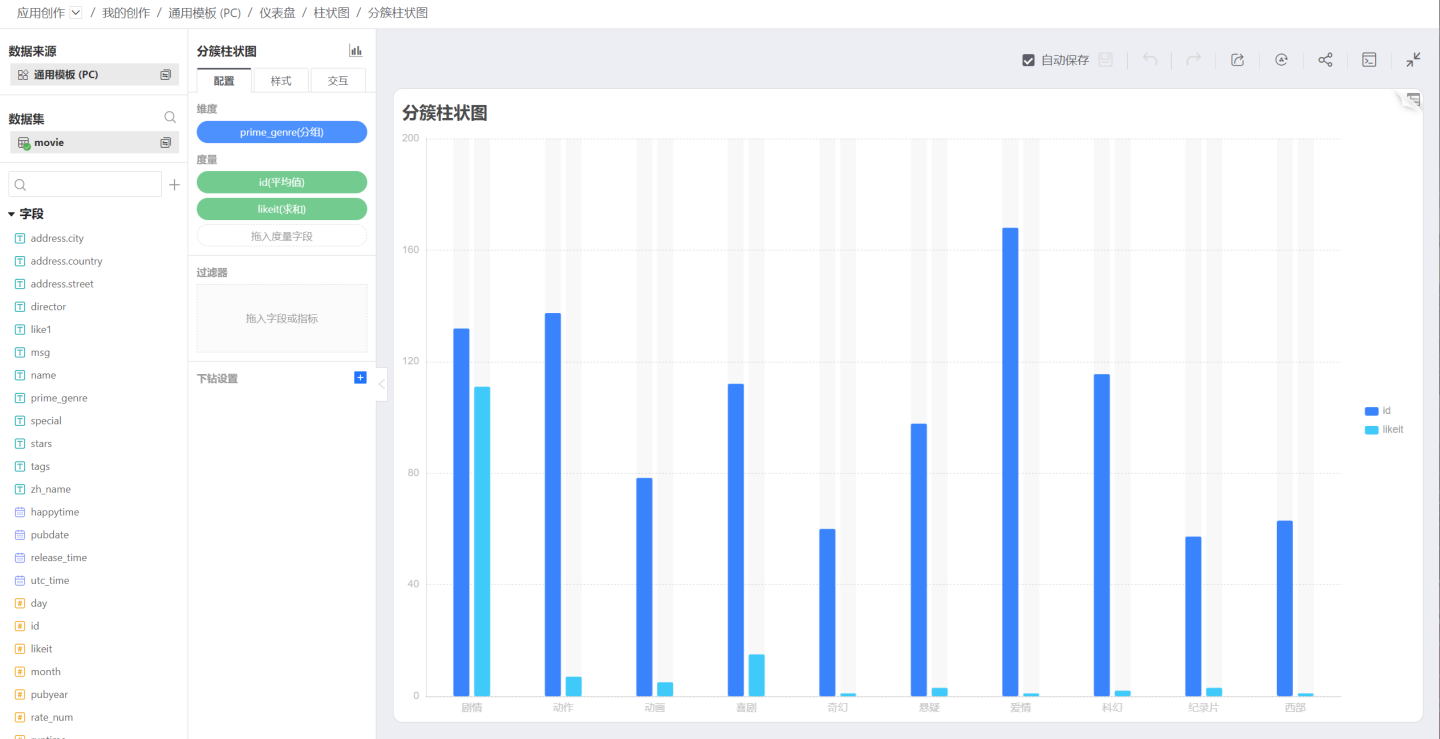
Task: Click the collapse fullscreen arrows icon
Action: (1413, 60)
